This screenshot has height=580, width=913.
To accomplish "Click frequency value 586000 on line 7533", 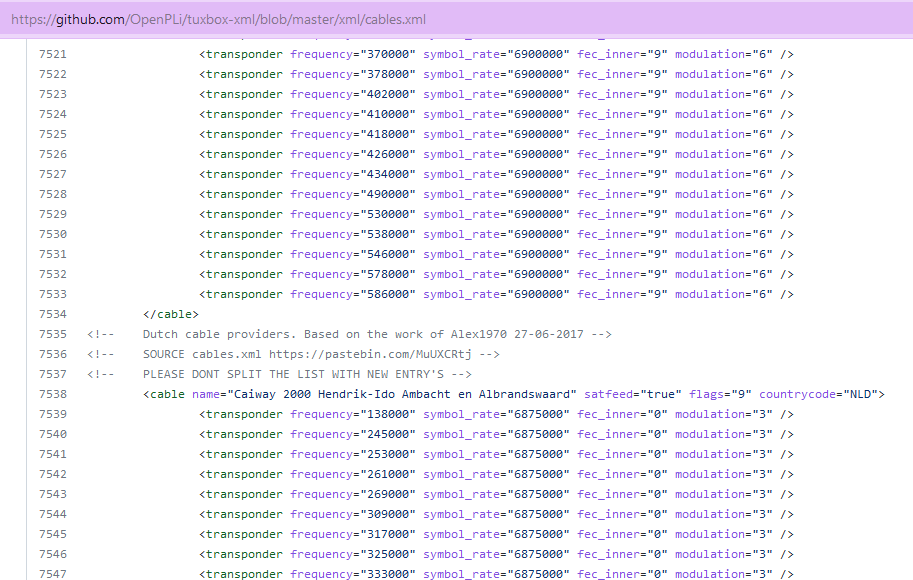I will [x=391, y=294].
